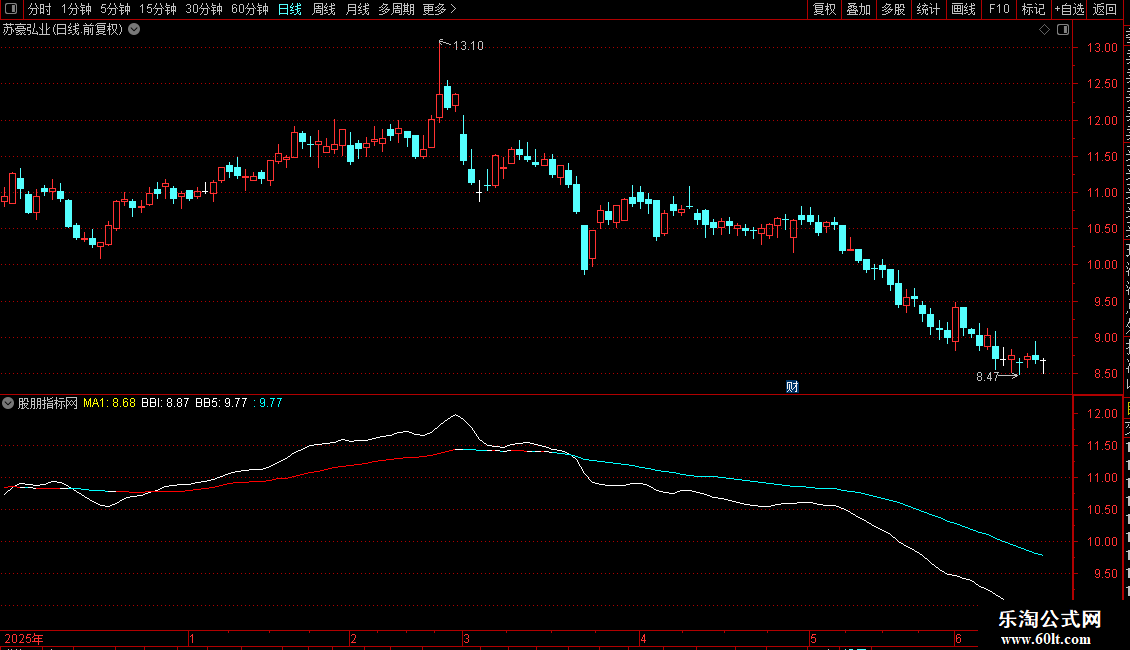Open the 股朋指标网 indicator dropdown circle
1130x650 pixels.
pyautogui.click(x=8, y=403)
